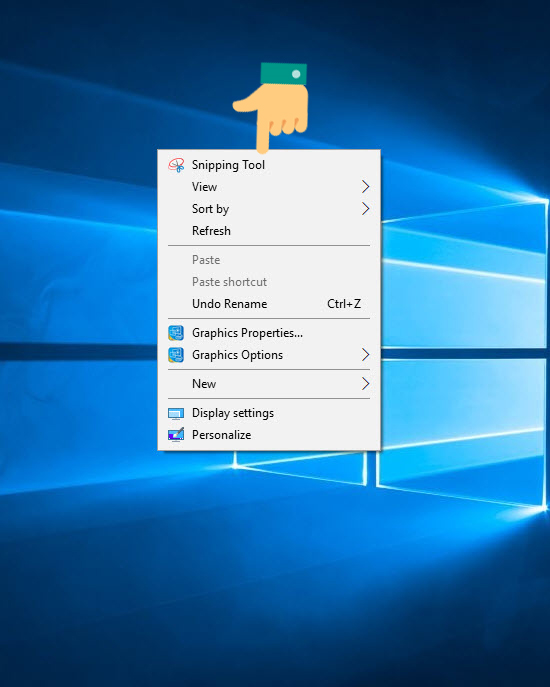This screenshot has width=550, height=687.
Task: Click the Personalize icon
Action: [x=176, y=435]
